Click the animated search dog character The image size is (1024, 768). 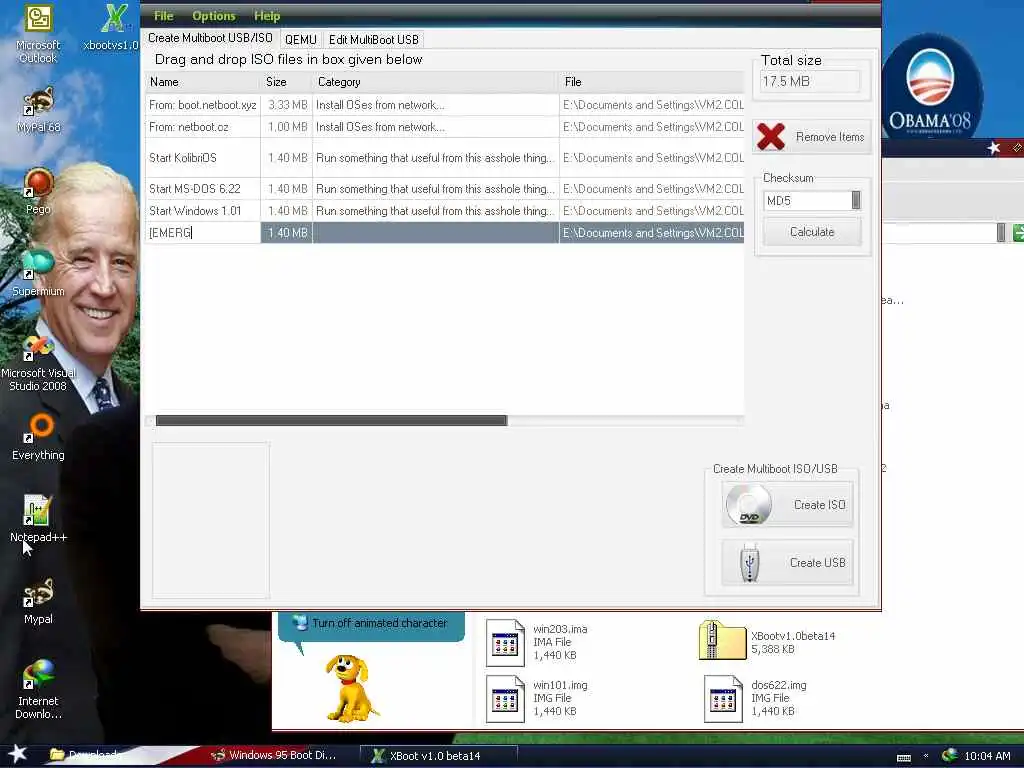tap(351, 689)
